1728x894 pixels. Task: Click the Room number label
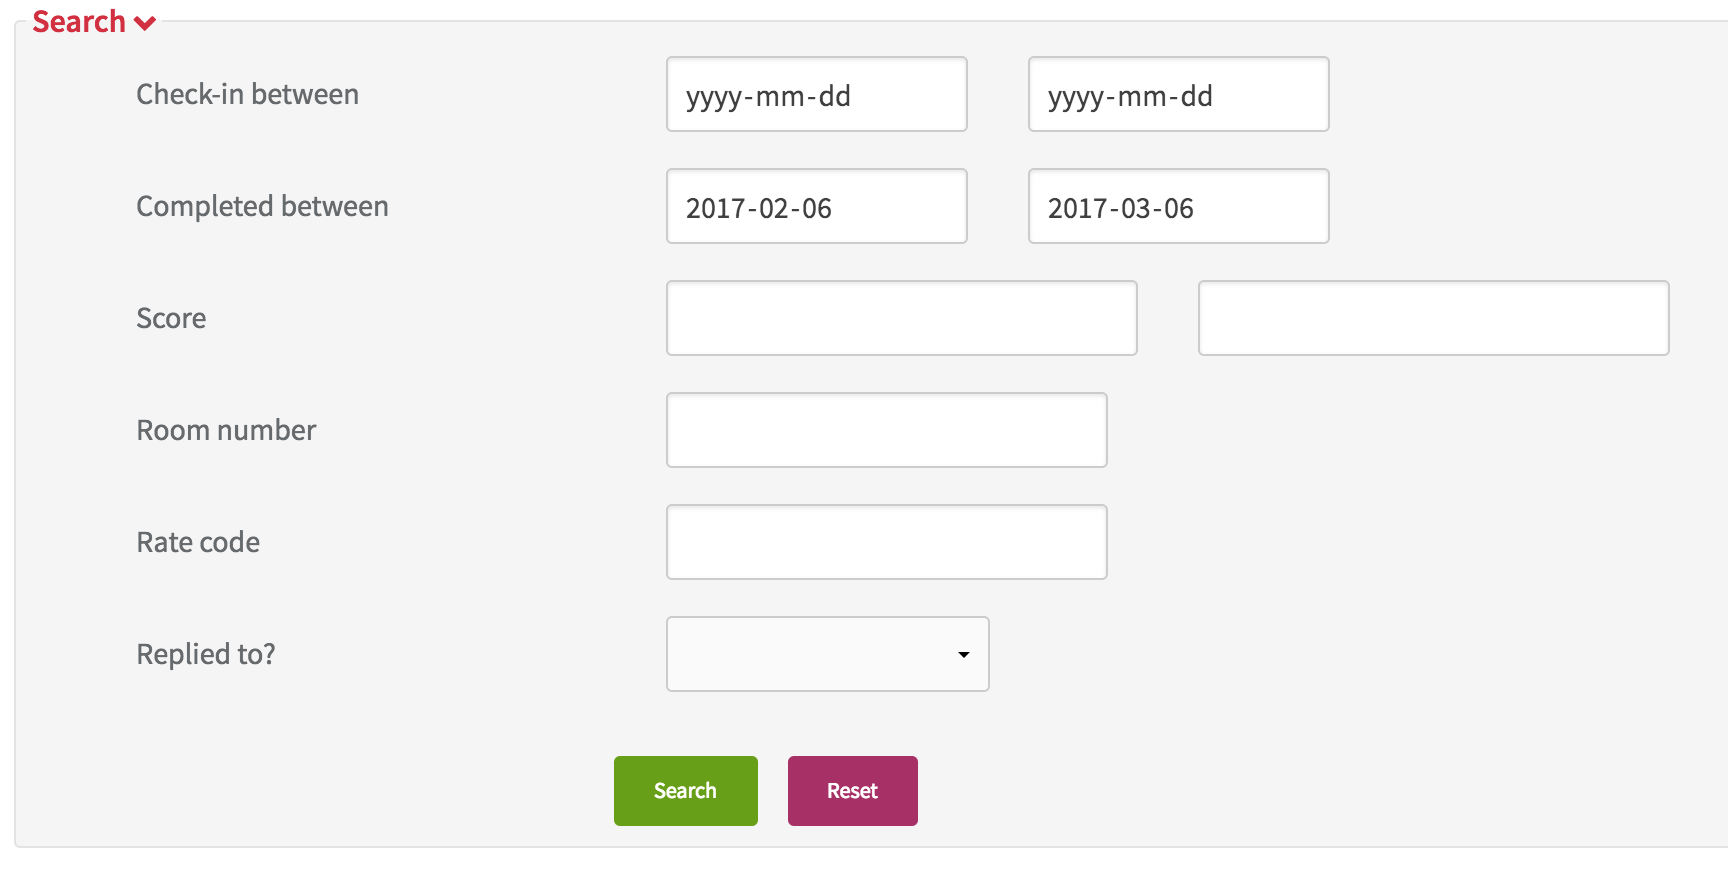pyautogui.click(x=226, y=430)
